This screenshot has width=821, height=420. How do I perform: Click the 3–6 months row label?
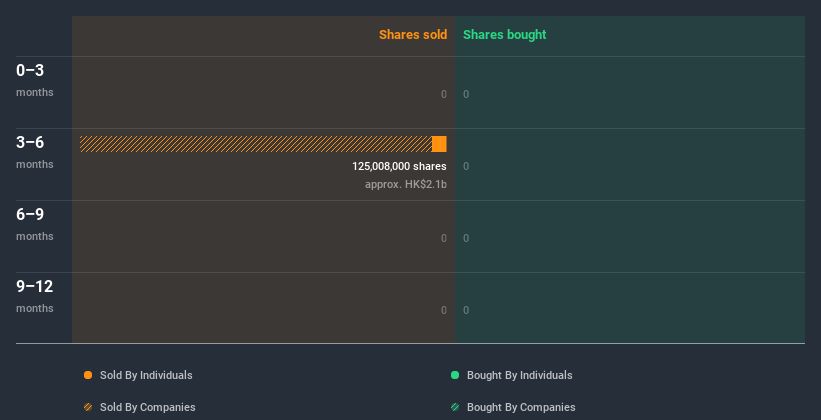35,152
